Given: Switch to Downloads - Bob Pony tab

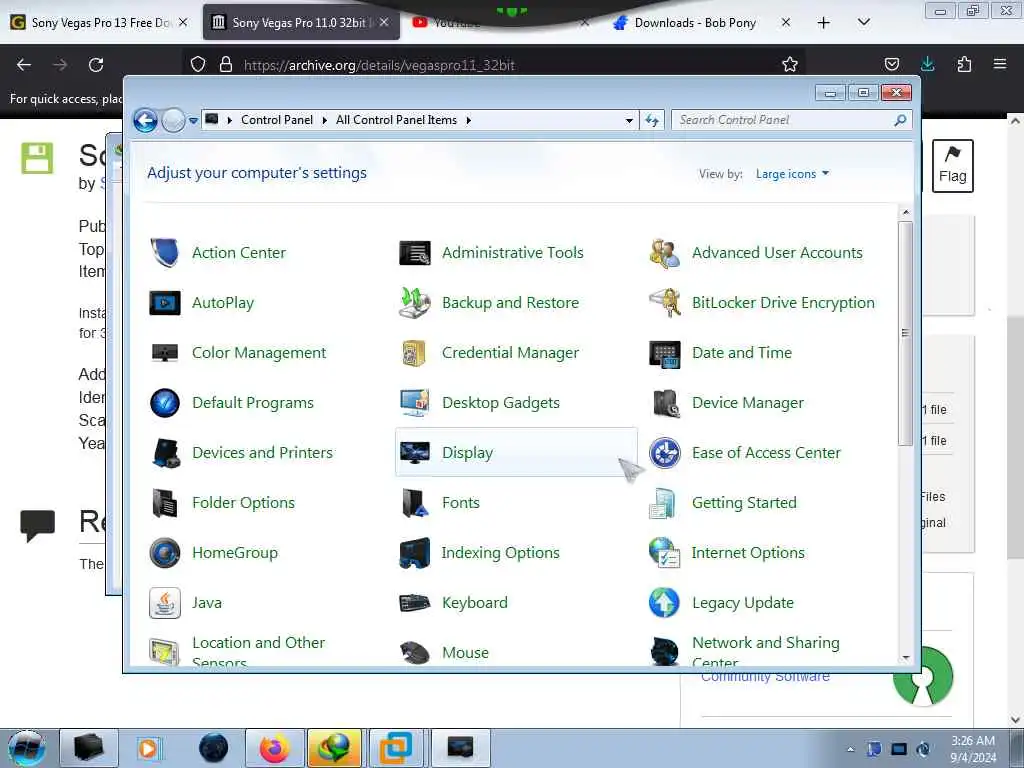Looking at the screenshot, I should 701,23.
